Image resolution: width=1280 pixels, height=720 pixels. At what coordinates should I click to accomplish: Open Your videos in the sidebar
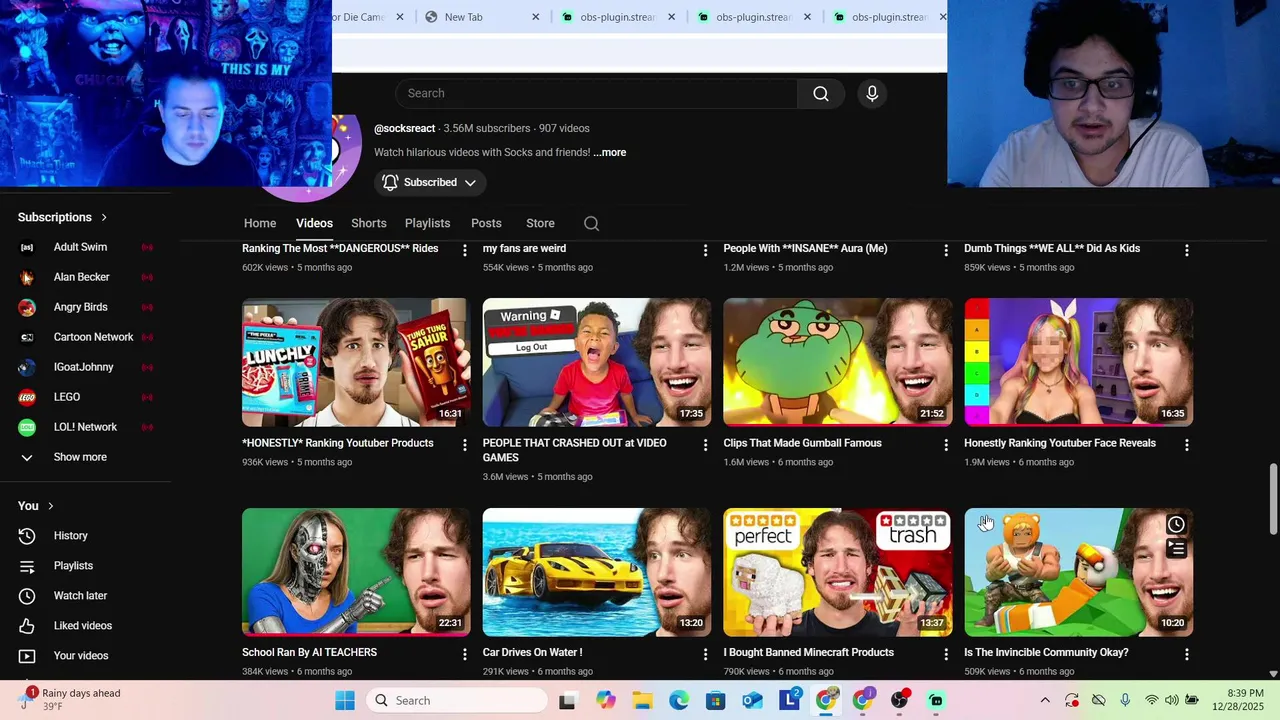pos(80,656)
